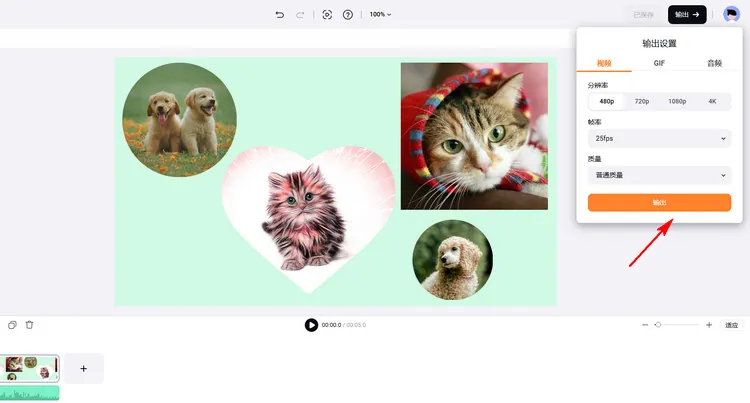Select 480p resolution option

[606, 102]
